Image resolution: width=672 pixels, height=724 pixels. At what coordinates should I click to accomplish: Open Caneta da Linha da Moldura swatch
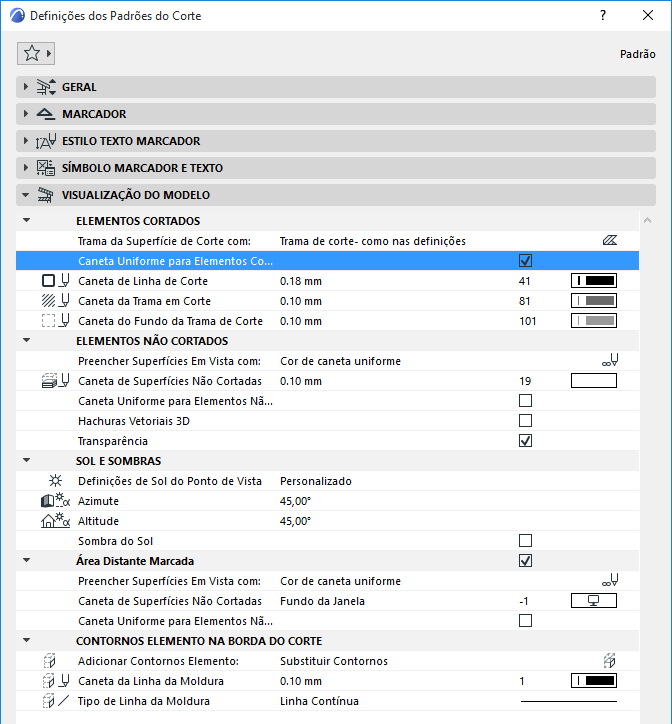pyautogui.click(x=594, y=681)
